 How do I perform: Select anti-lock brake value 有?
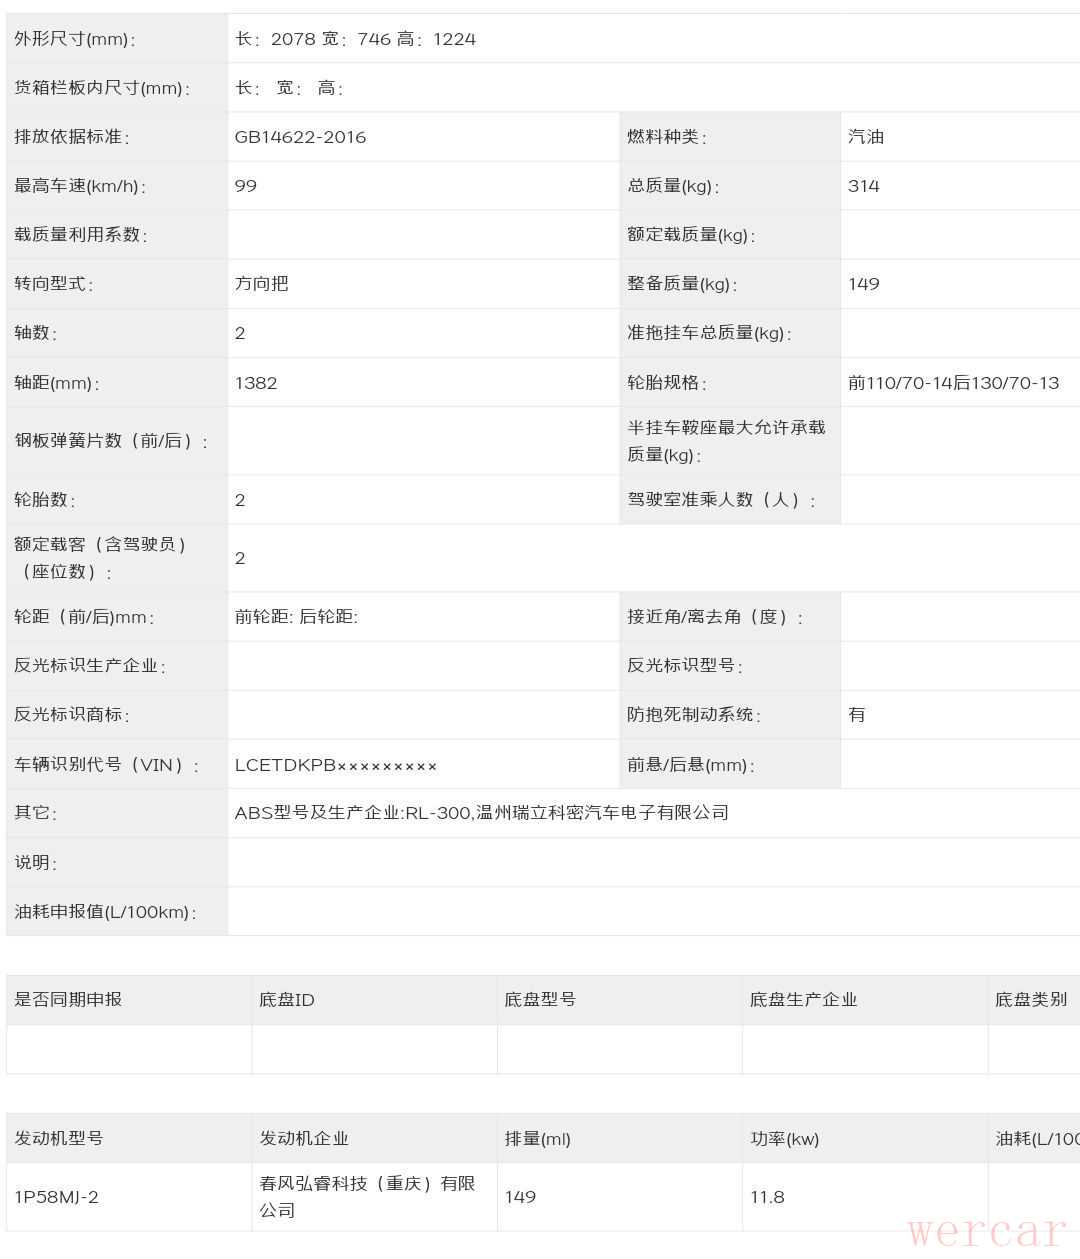[857, 715]
